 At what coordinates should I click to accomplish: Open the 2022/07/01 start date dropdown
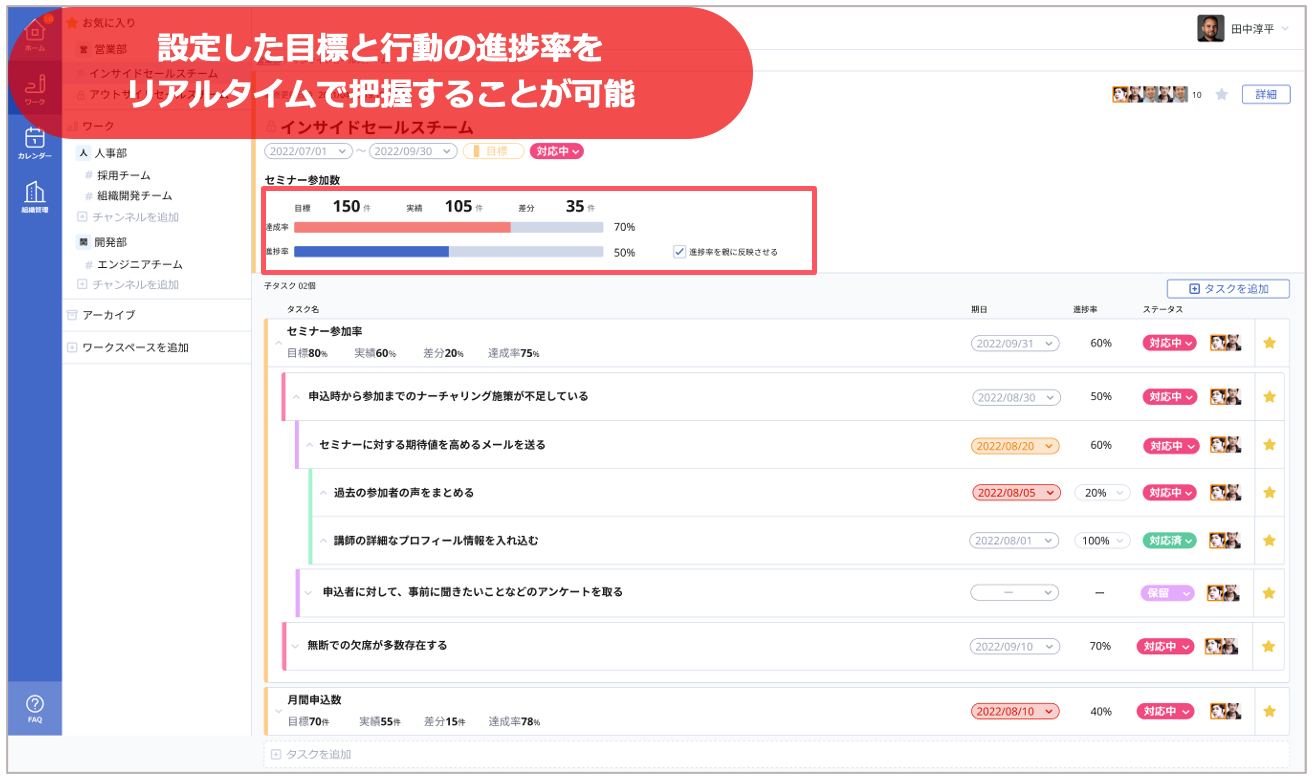[x=308, y=151]
